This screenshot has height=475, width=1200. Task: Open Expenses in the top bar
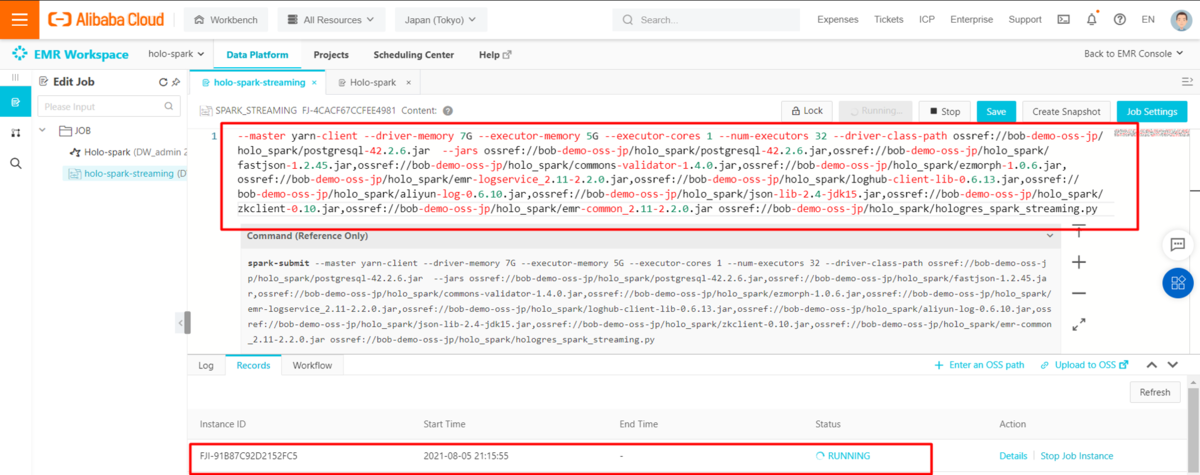click(838, 19)
